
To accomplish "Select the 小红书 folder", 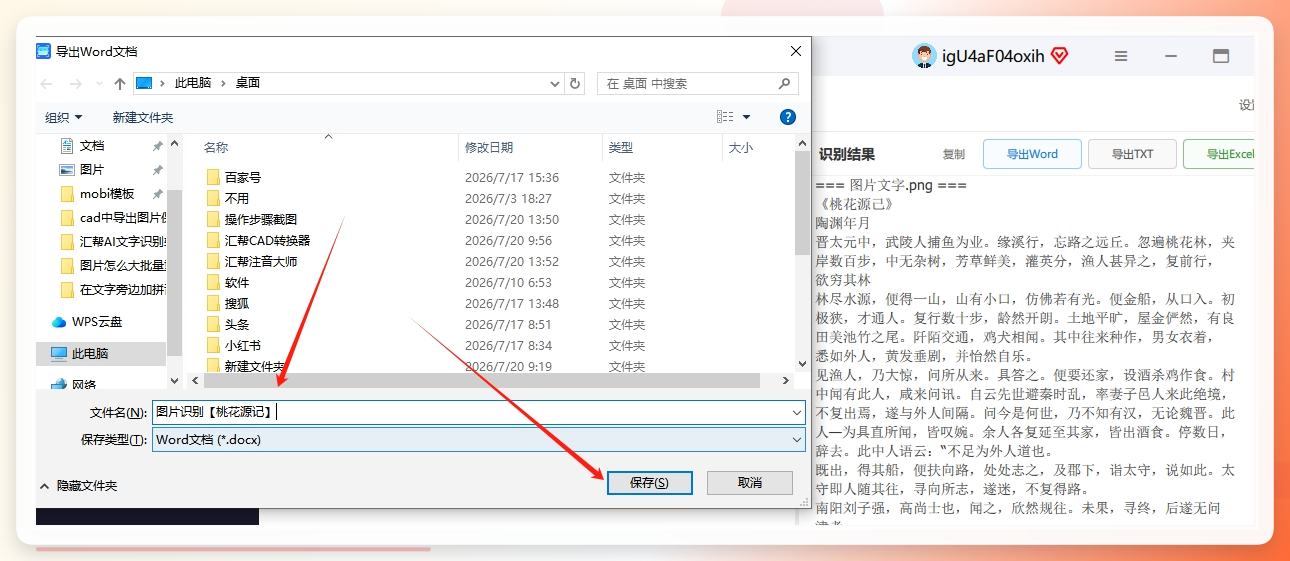I will pyautogui.click(x=243, y=345).
